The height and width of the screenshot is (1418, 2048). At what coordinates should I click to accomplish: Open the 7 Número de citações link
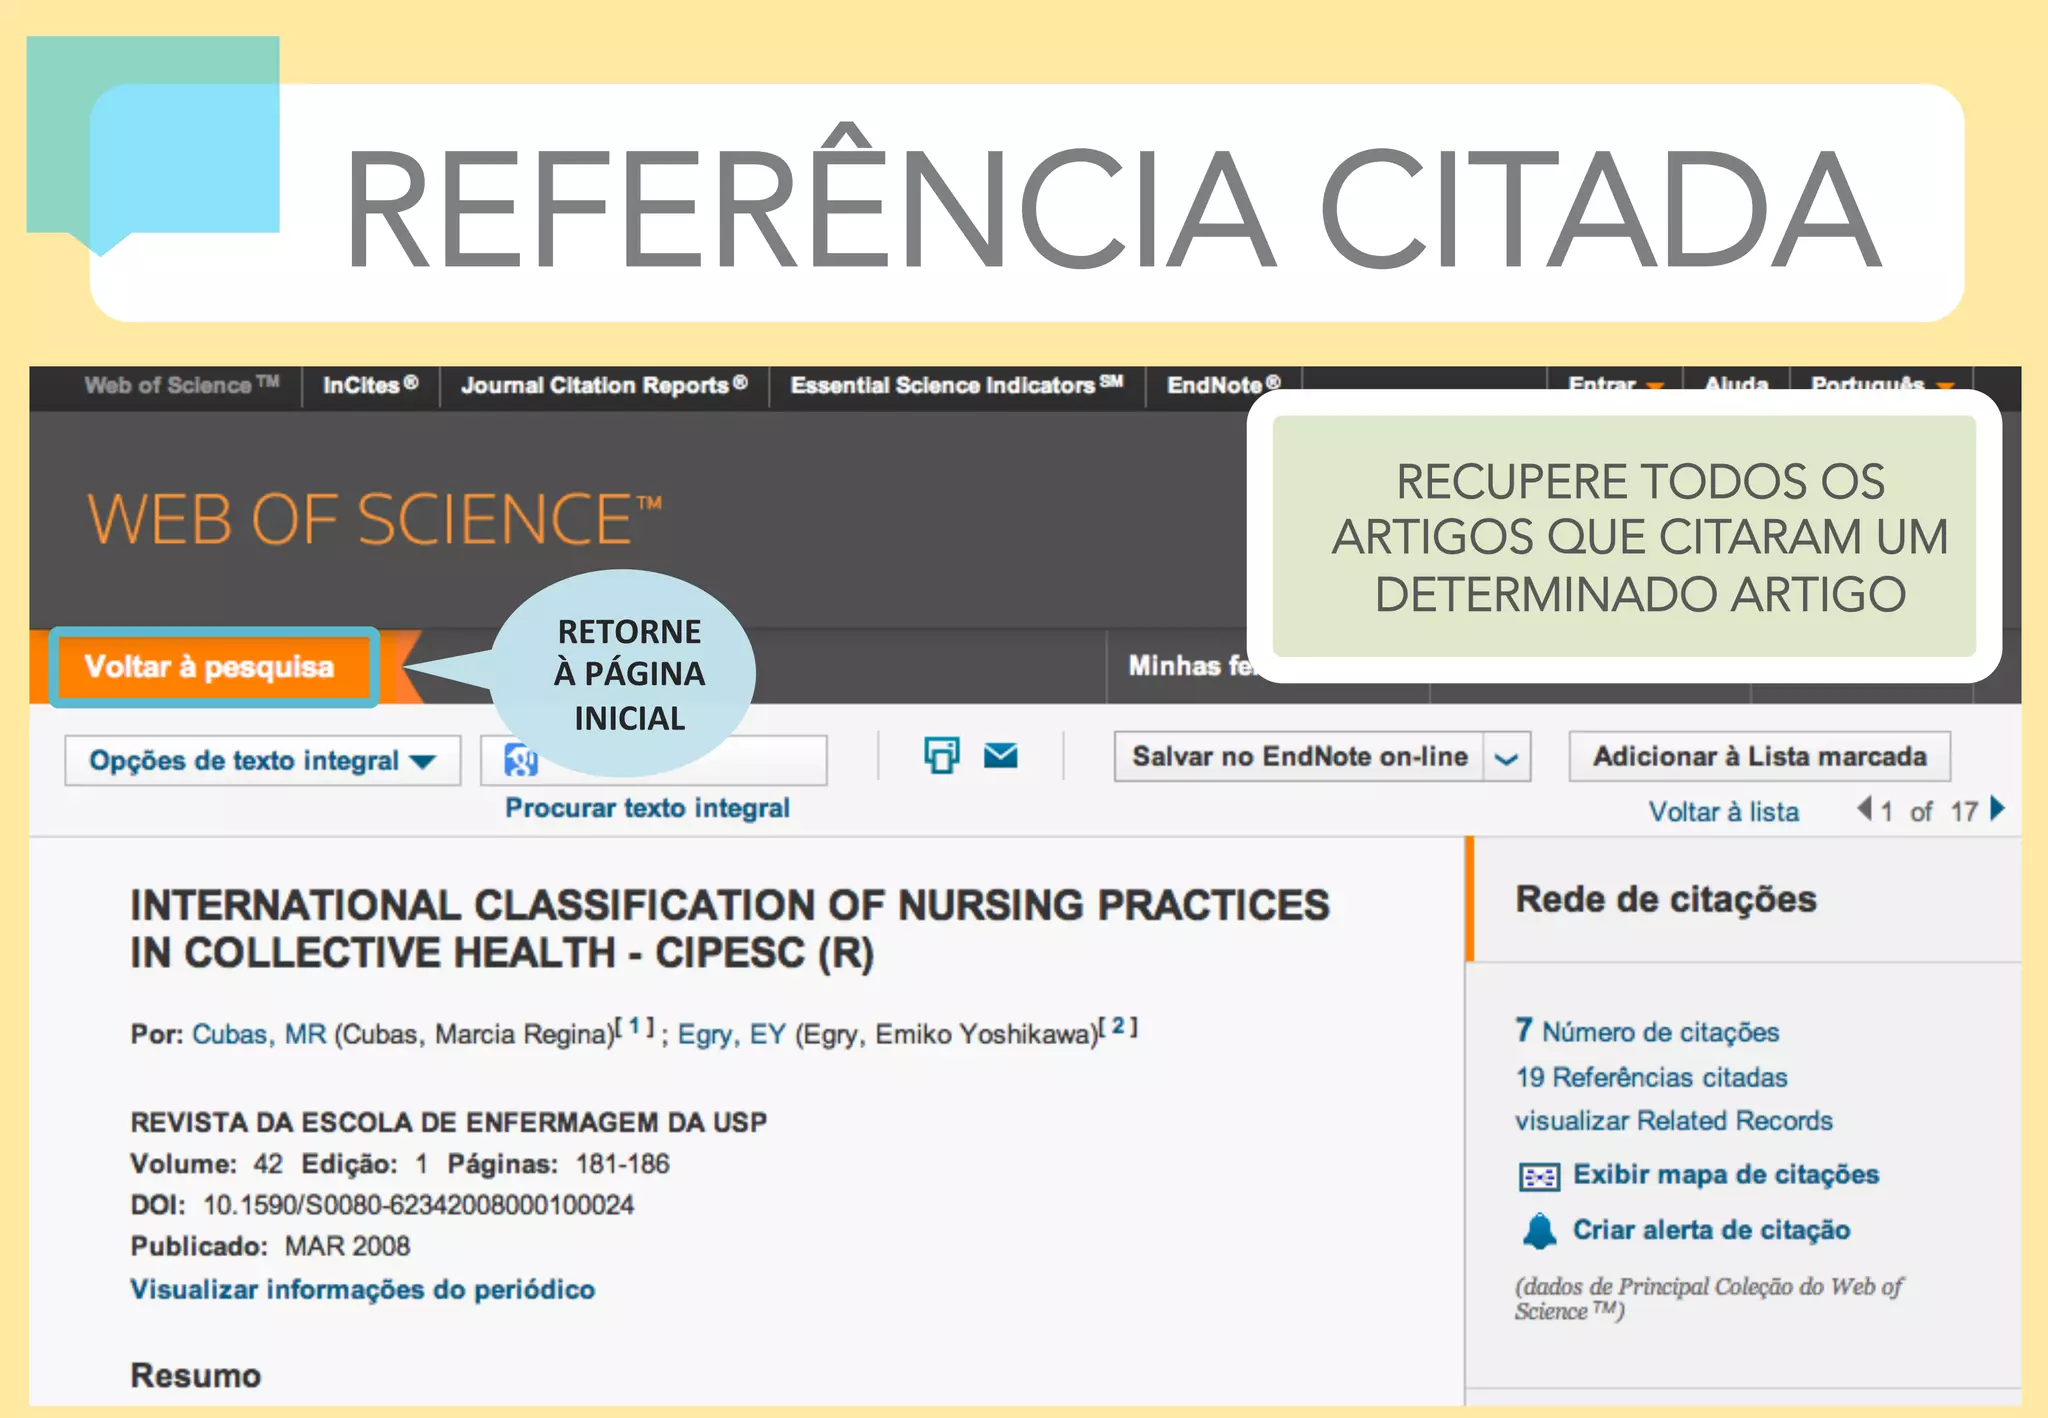pyautogui.click(x=1647, y=1031)
